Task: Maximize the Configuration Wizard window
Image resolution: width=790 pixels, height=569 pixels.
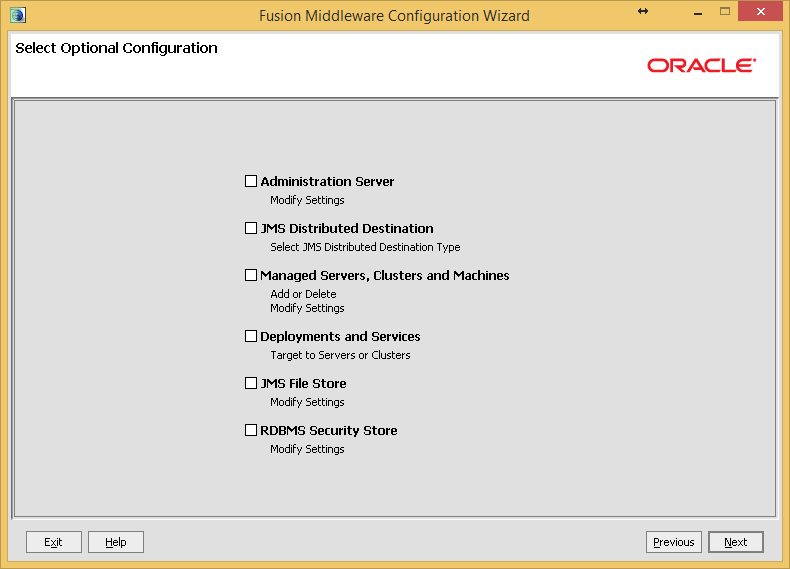Action: [x=725, y=11]
